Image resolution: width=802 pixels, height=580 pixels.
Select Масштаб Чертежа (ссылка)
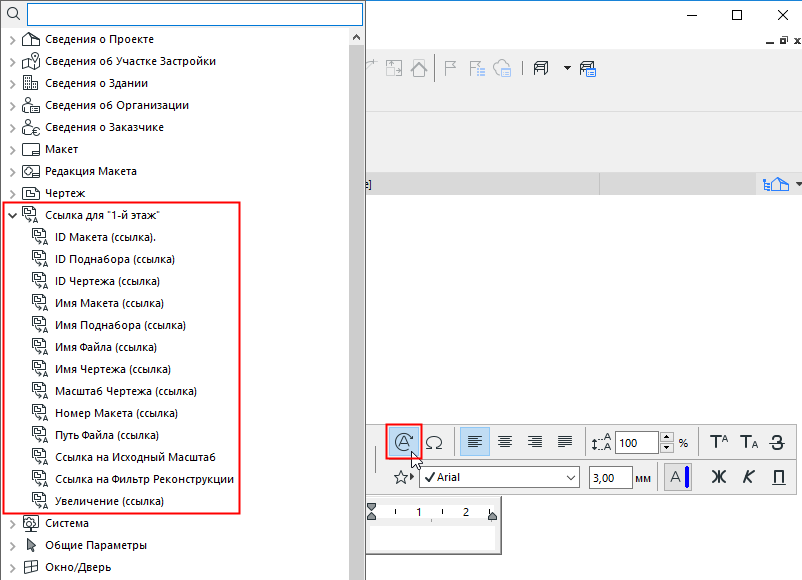point(126,391)
